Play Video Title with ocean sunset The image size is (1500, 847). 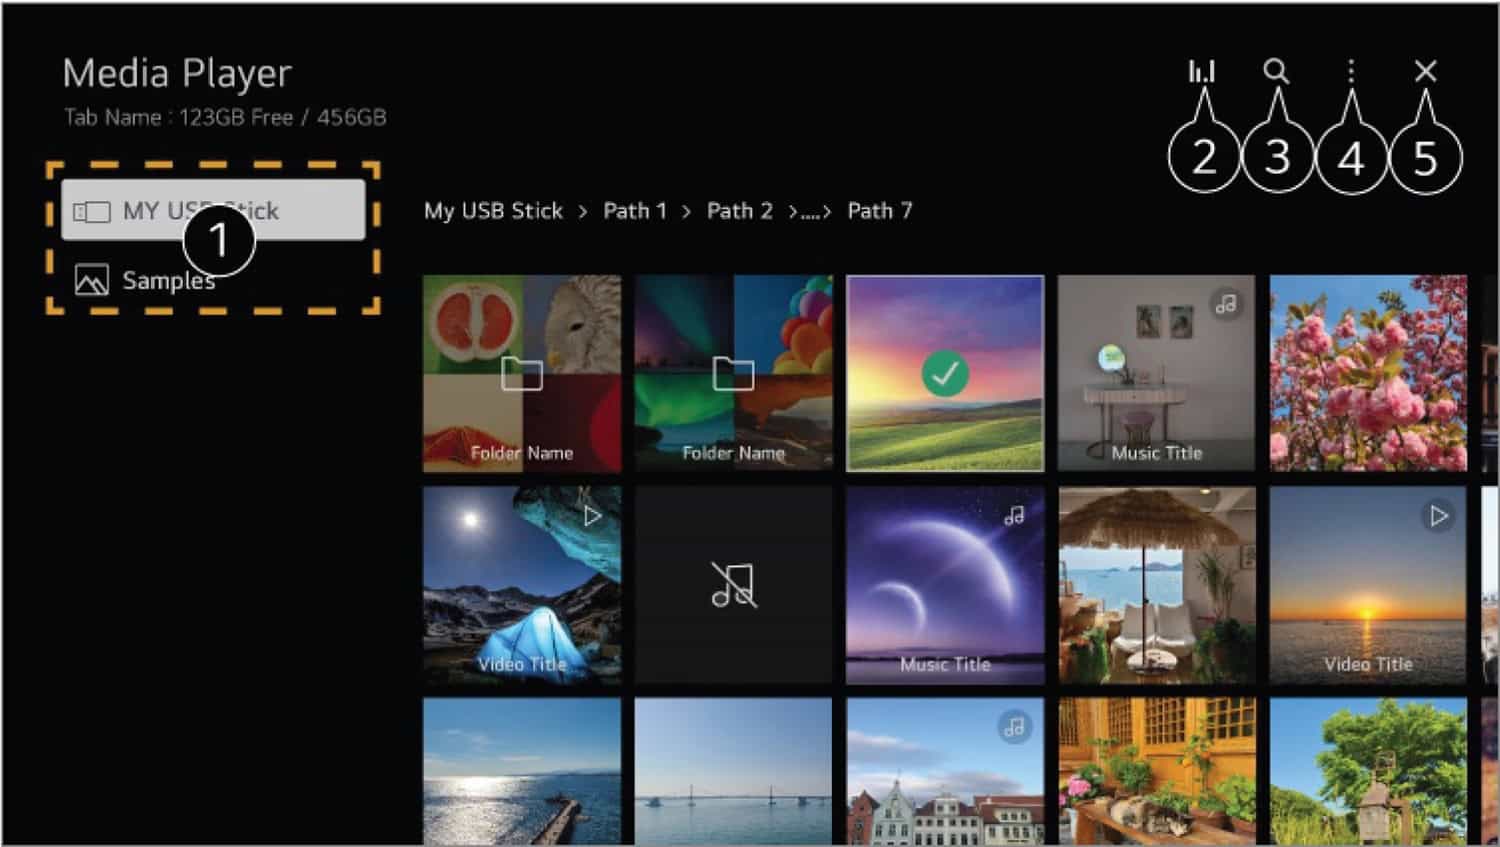pos(1368,585)
